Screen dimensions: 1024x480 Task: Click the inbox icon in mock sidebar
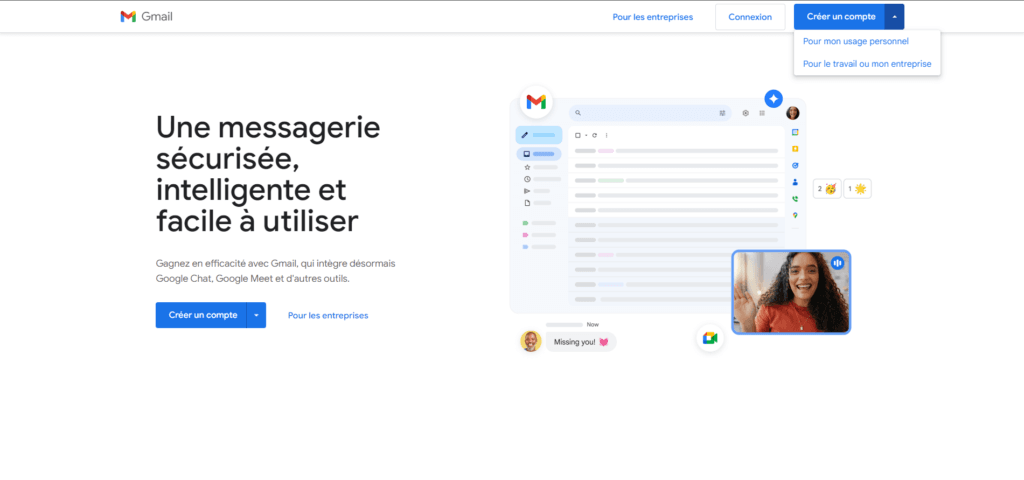tap(526, 154)
